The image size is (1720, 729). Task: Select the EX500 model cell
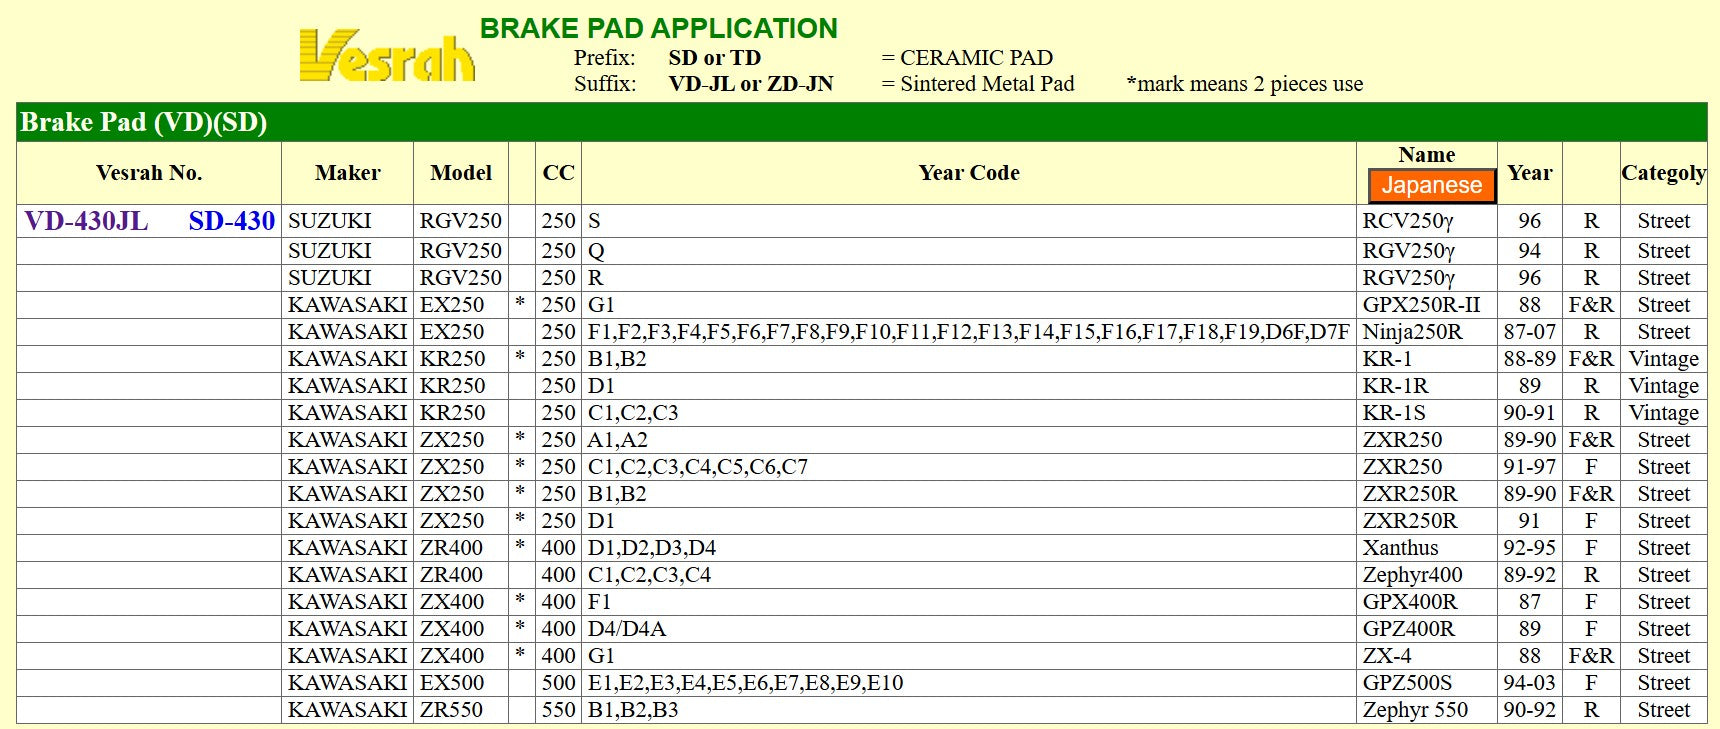click(x=451, y=683)
